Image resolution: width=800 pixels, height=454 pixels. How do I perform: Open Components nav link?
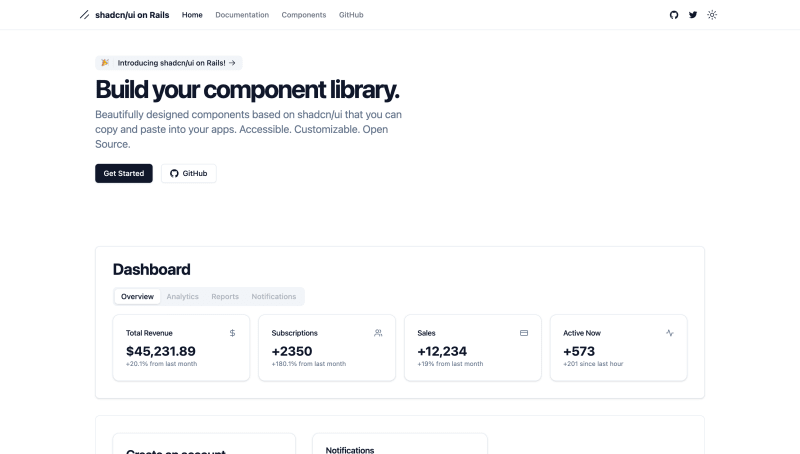(304, 15)
